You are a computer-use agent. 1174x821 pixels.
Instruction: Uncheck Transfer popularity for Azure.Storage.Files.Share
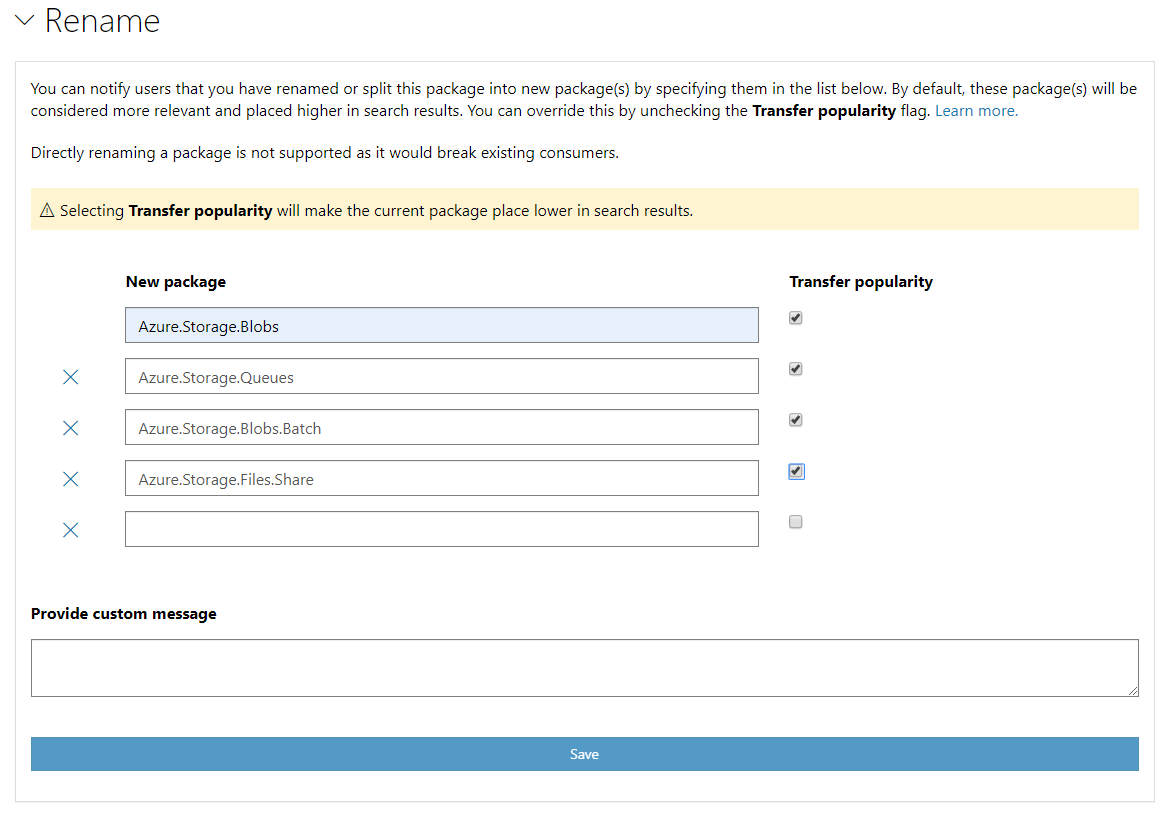click(796, 471)
